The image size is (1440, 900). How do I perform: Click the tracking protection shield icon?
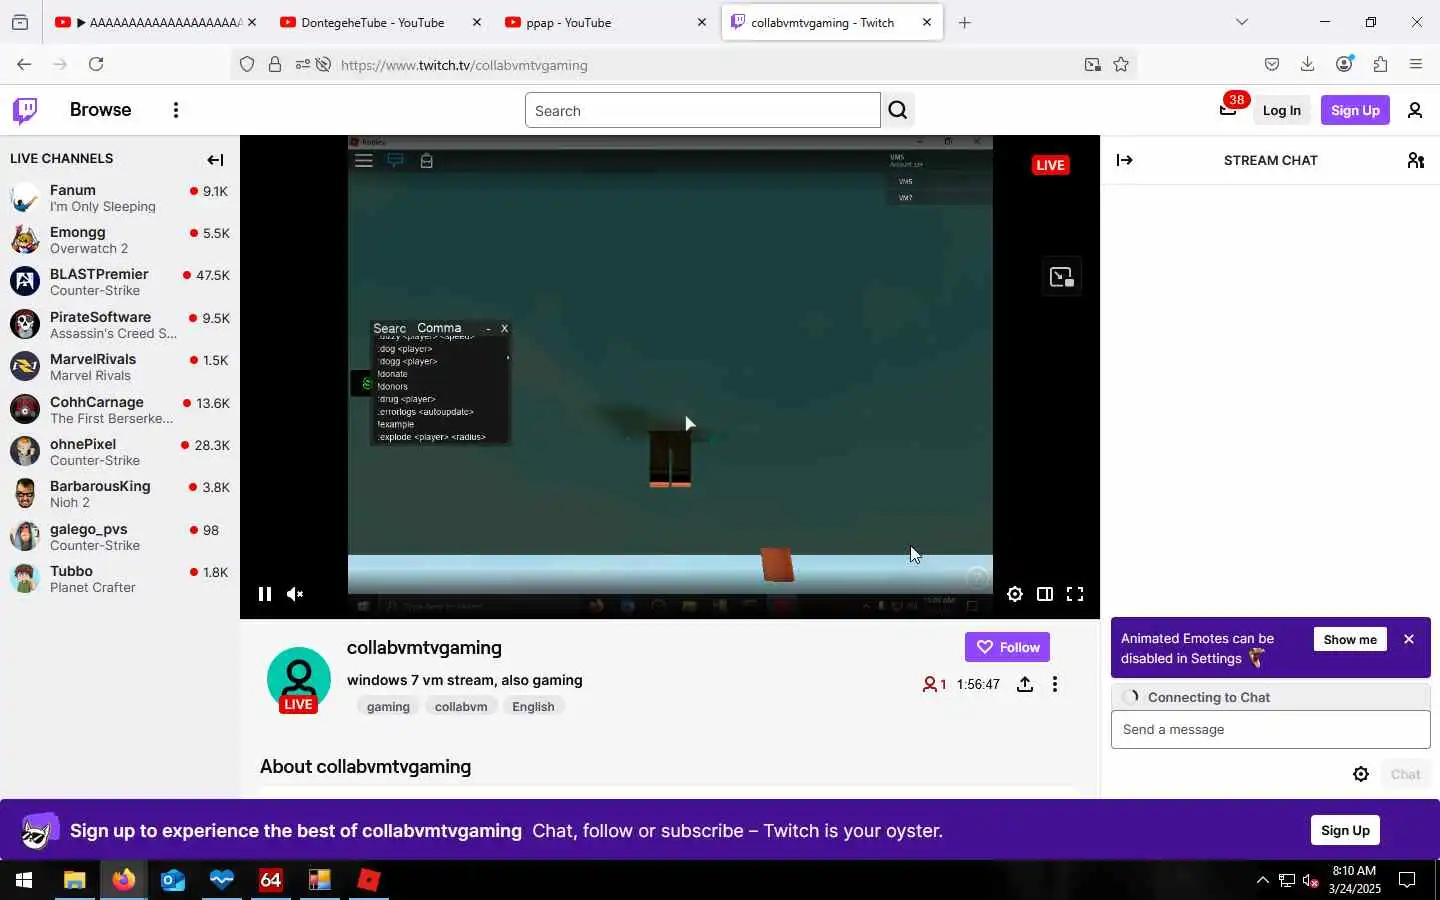point(247,65)
